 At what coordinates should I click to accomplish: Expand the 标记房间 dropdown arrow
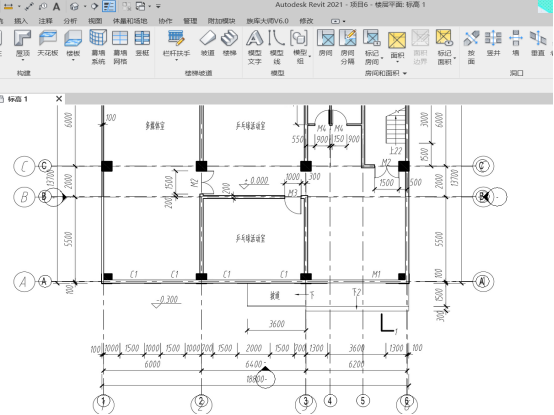pyautogui.click(x=382, y=58)
